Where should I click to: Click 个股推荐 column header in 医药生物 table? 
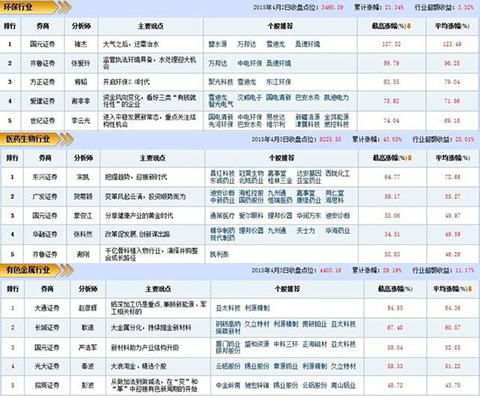[x=282, y=158]
